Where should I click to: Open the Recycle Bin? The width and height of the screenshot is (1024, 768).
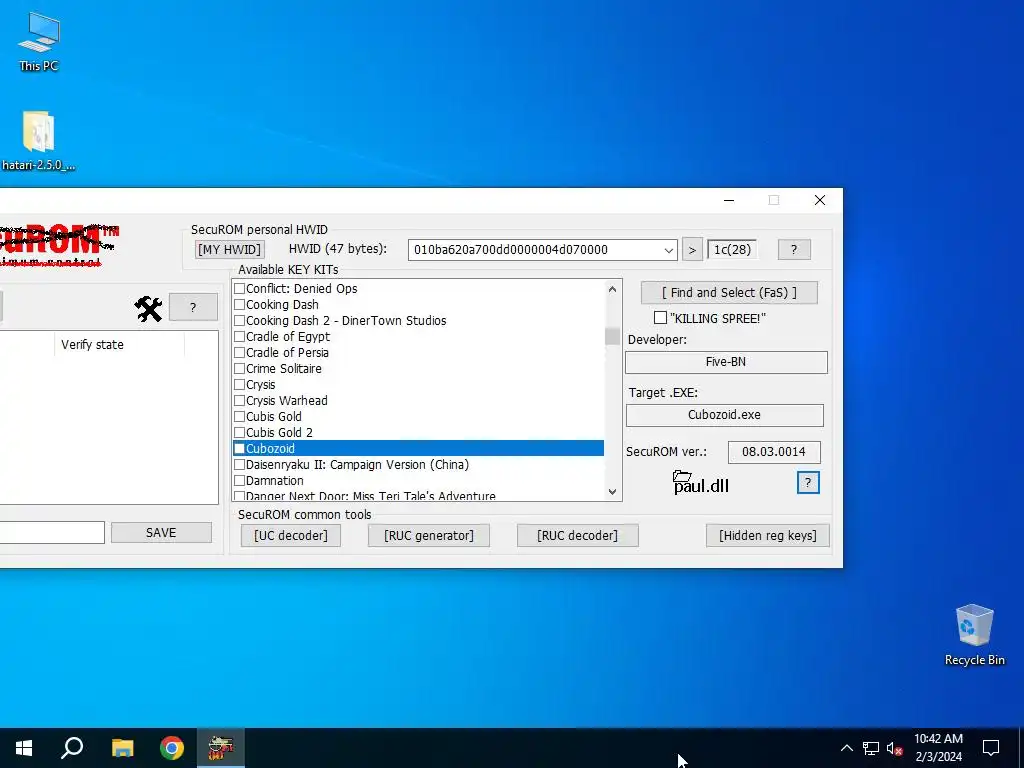click(974, 635)
